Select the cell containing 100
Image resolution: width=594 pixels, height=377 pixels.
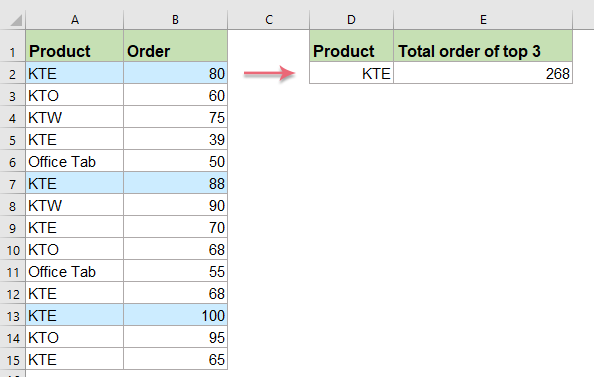click(175, 315)
